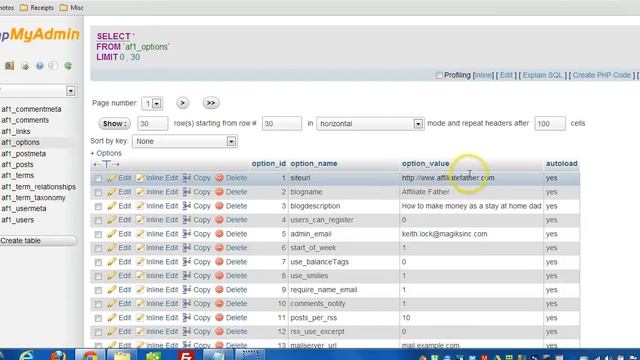
Task: Expand the + Options section
Action: pyautogui.click(x=106, y=153)
